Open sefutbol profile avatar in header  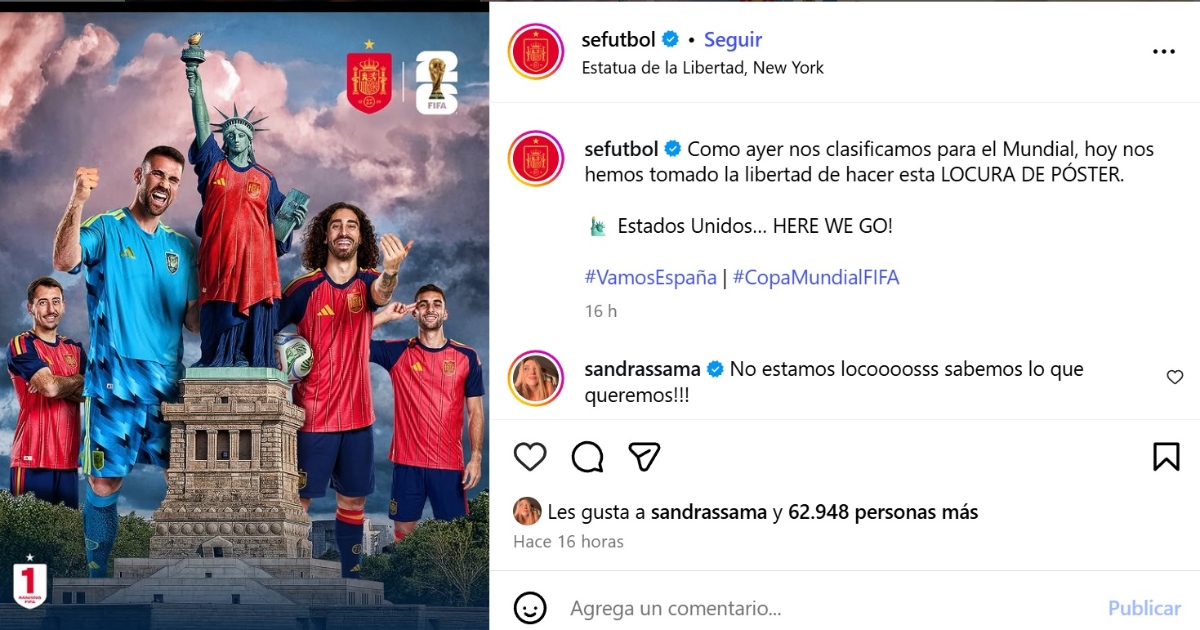pos(536,52)
